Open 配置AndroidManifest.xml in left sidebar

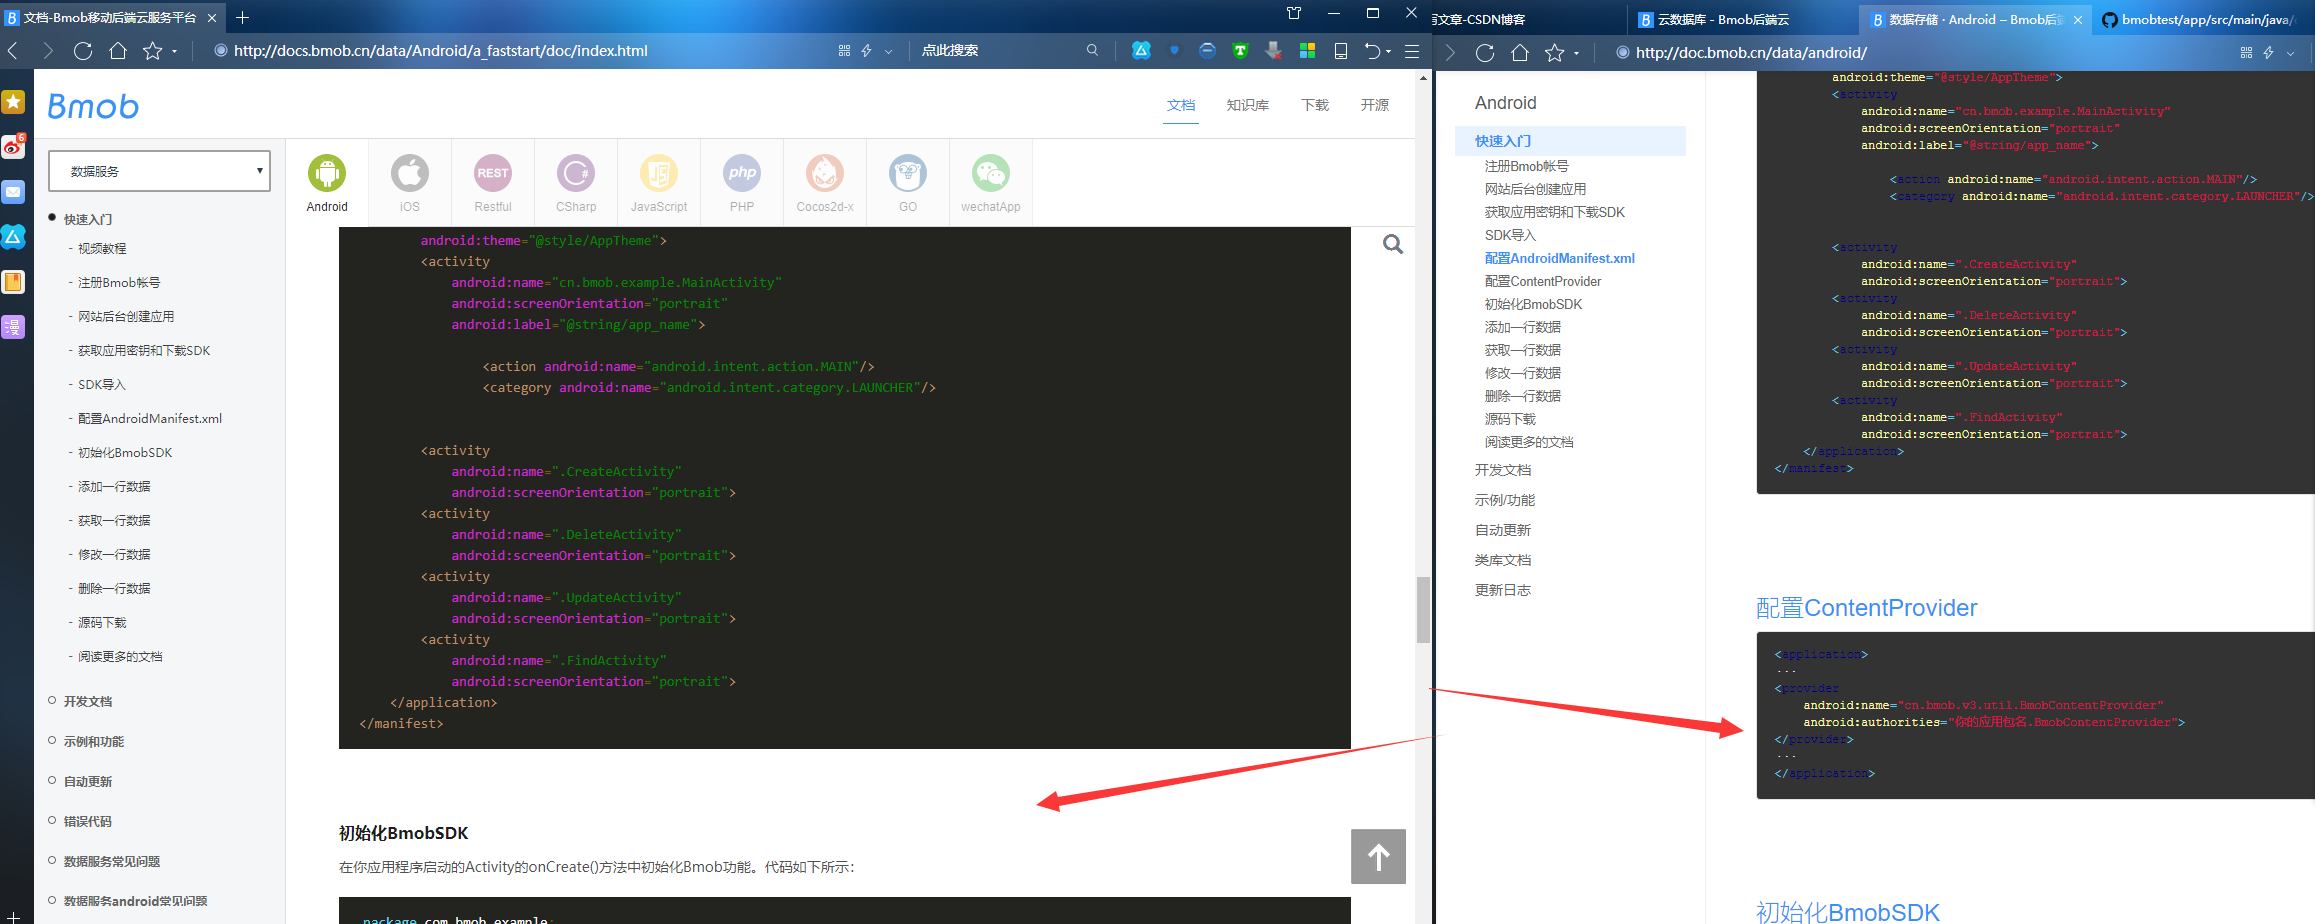point(150,418)
